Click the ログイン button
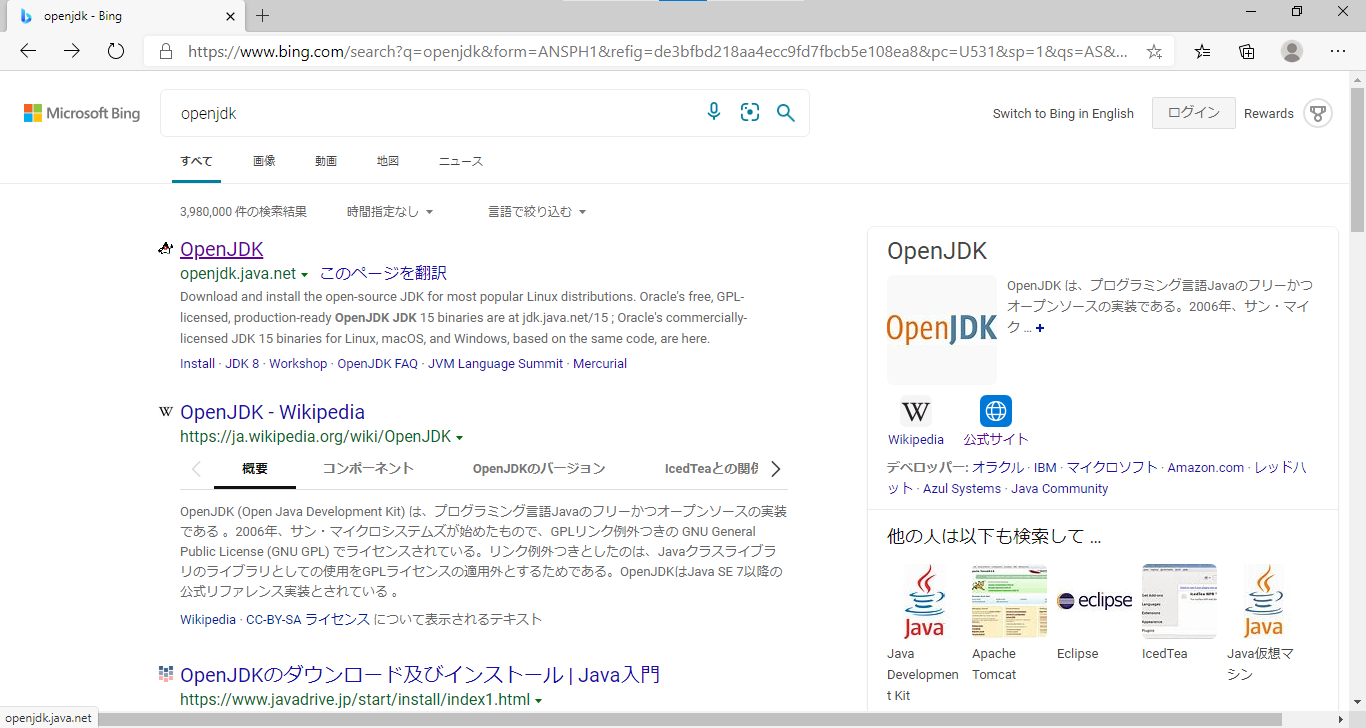Screen dimensions: 1366x728 tap(1194, 113)
